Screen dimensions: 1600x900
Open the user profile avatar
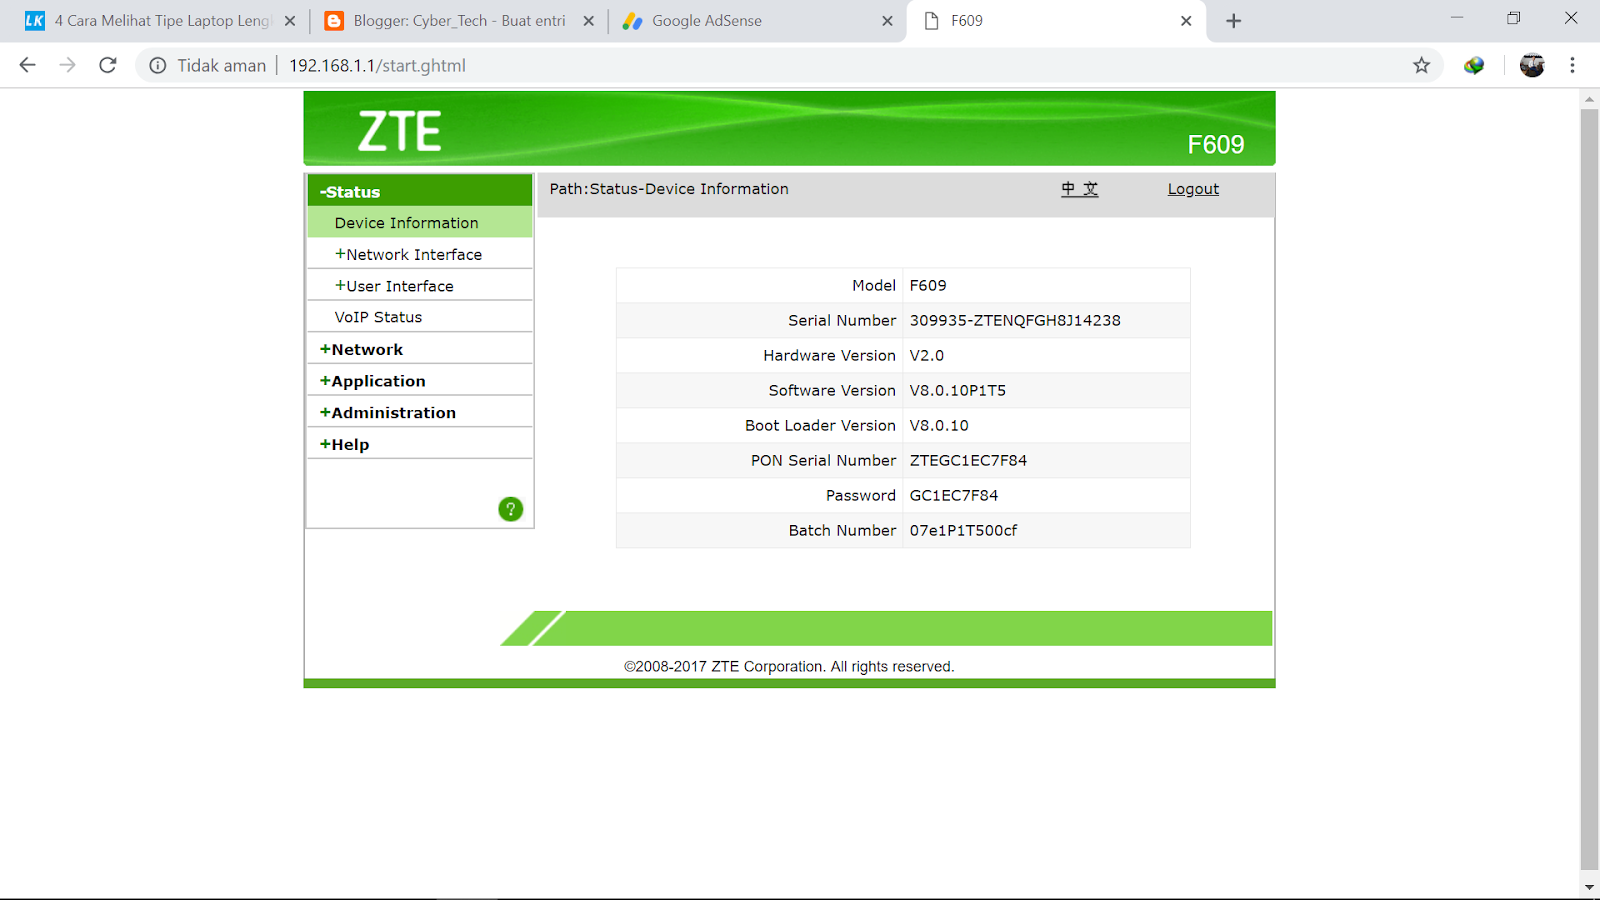(x=1532, y=65)
